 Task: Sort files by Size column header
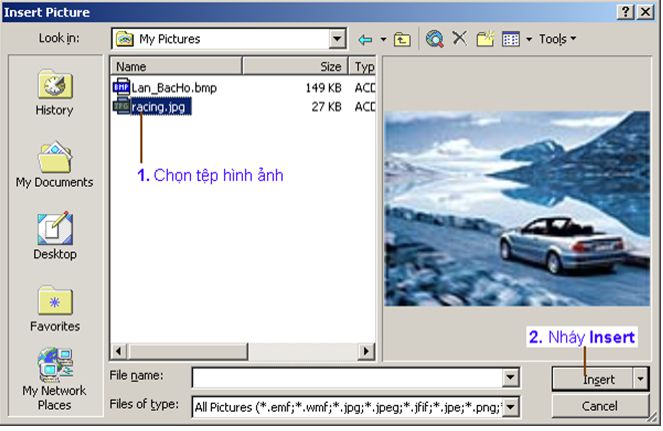[x=295, y=66]
